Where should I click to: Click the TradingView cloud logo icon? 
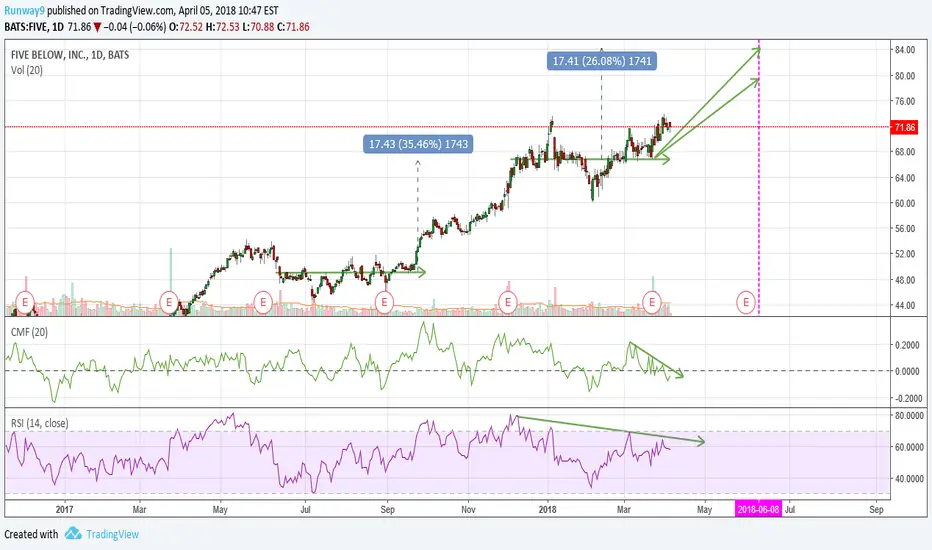73,533
